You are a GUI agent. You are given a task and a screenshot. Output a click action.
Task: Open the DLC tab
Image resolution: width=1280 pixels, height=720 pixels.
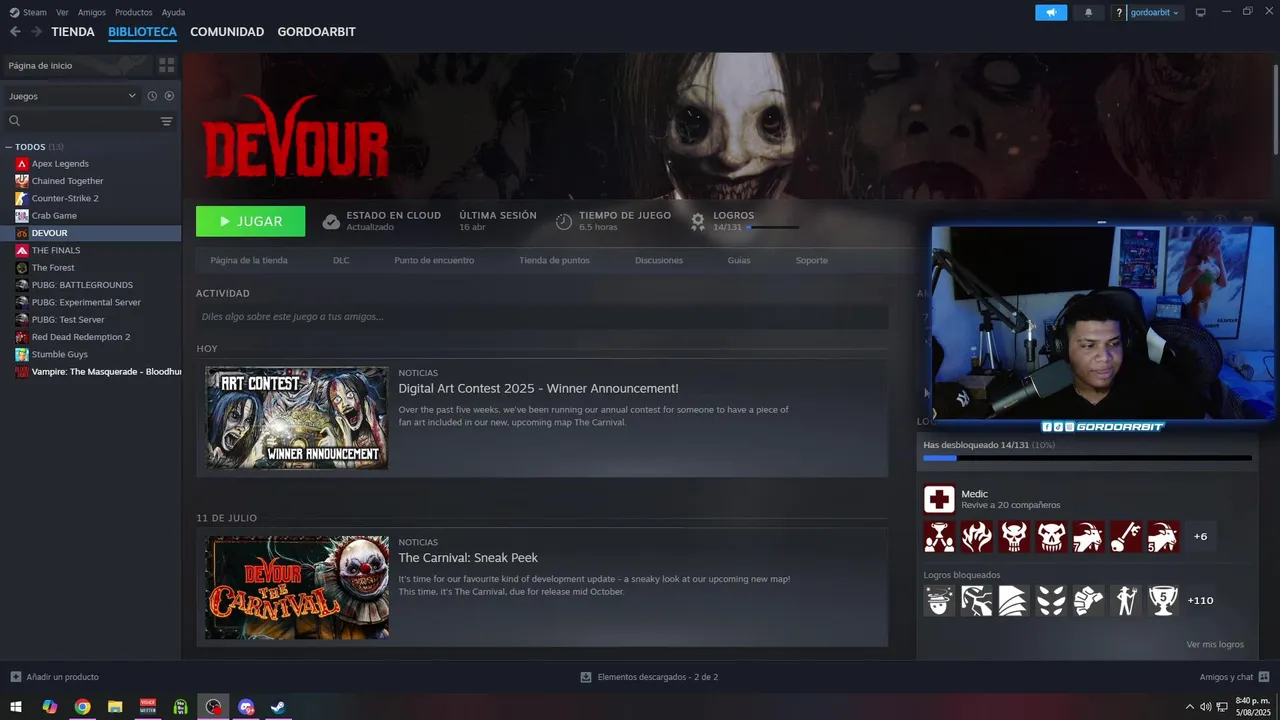pos(341,260)
